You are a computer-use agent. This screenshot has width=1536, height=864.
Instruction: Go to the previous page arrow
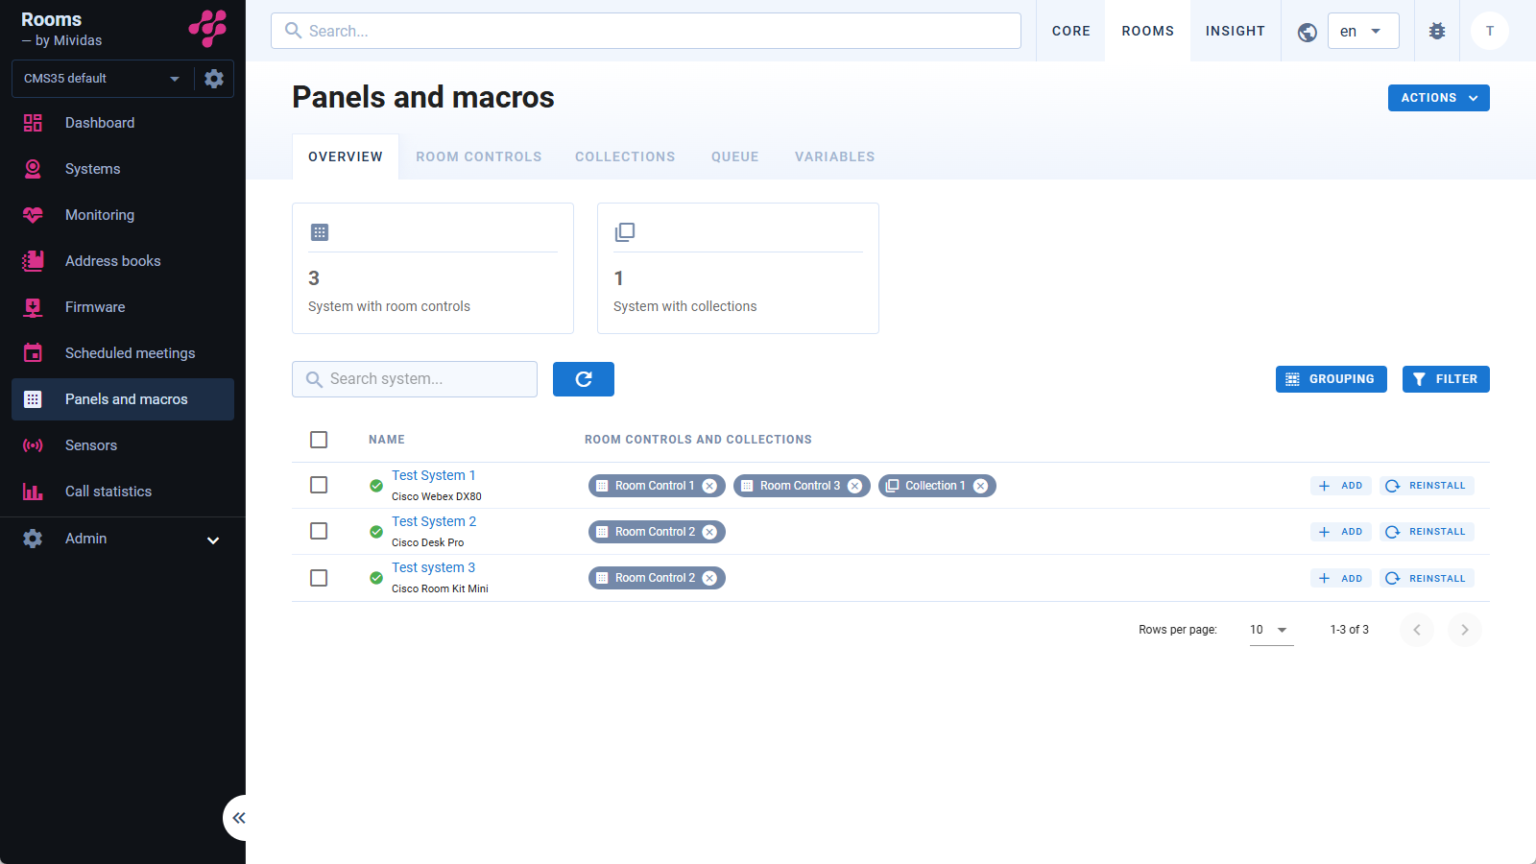click(x=1416, y=630)
